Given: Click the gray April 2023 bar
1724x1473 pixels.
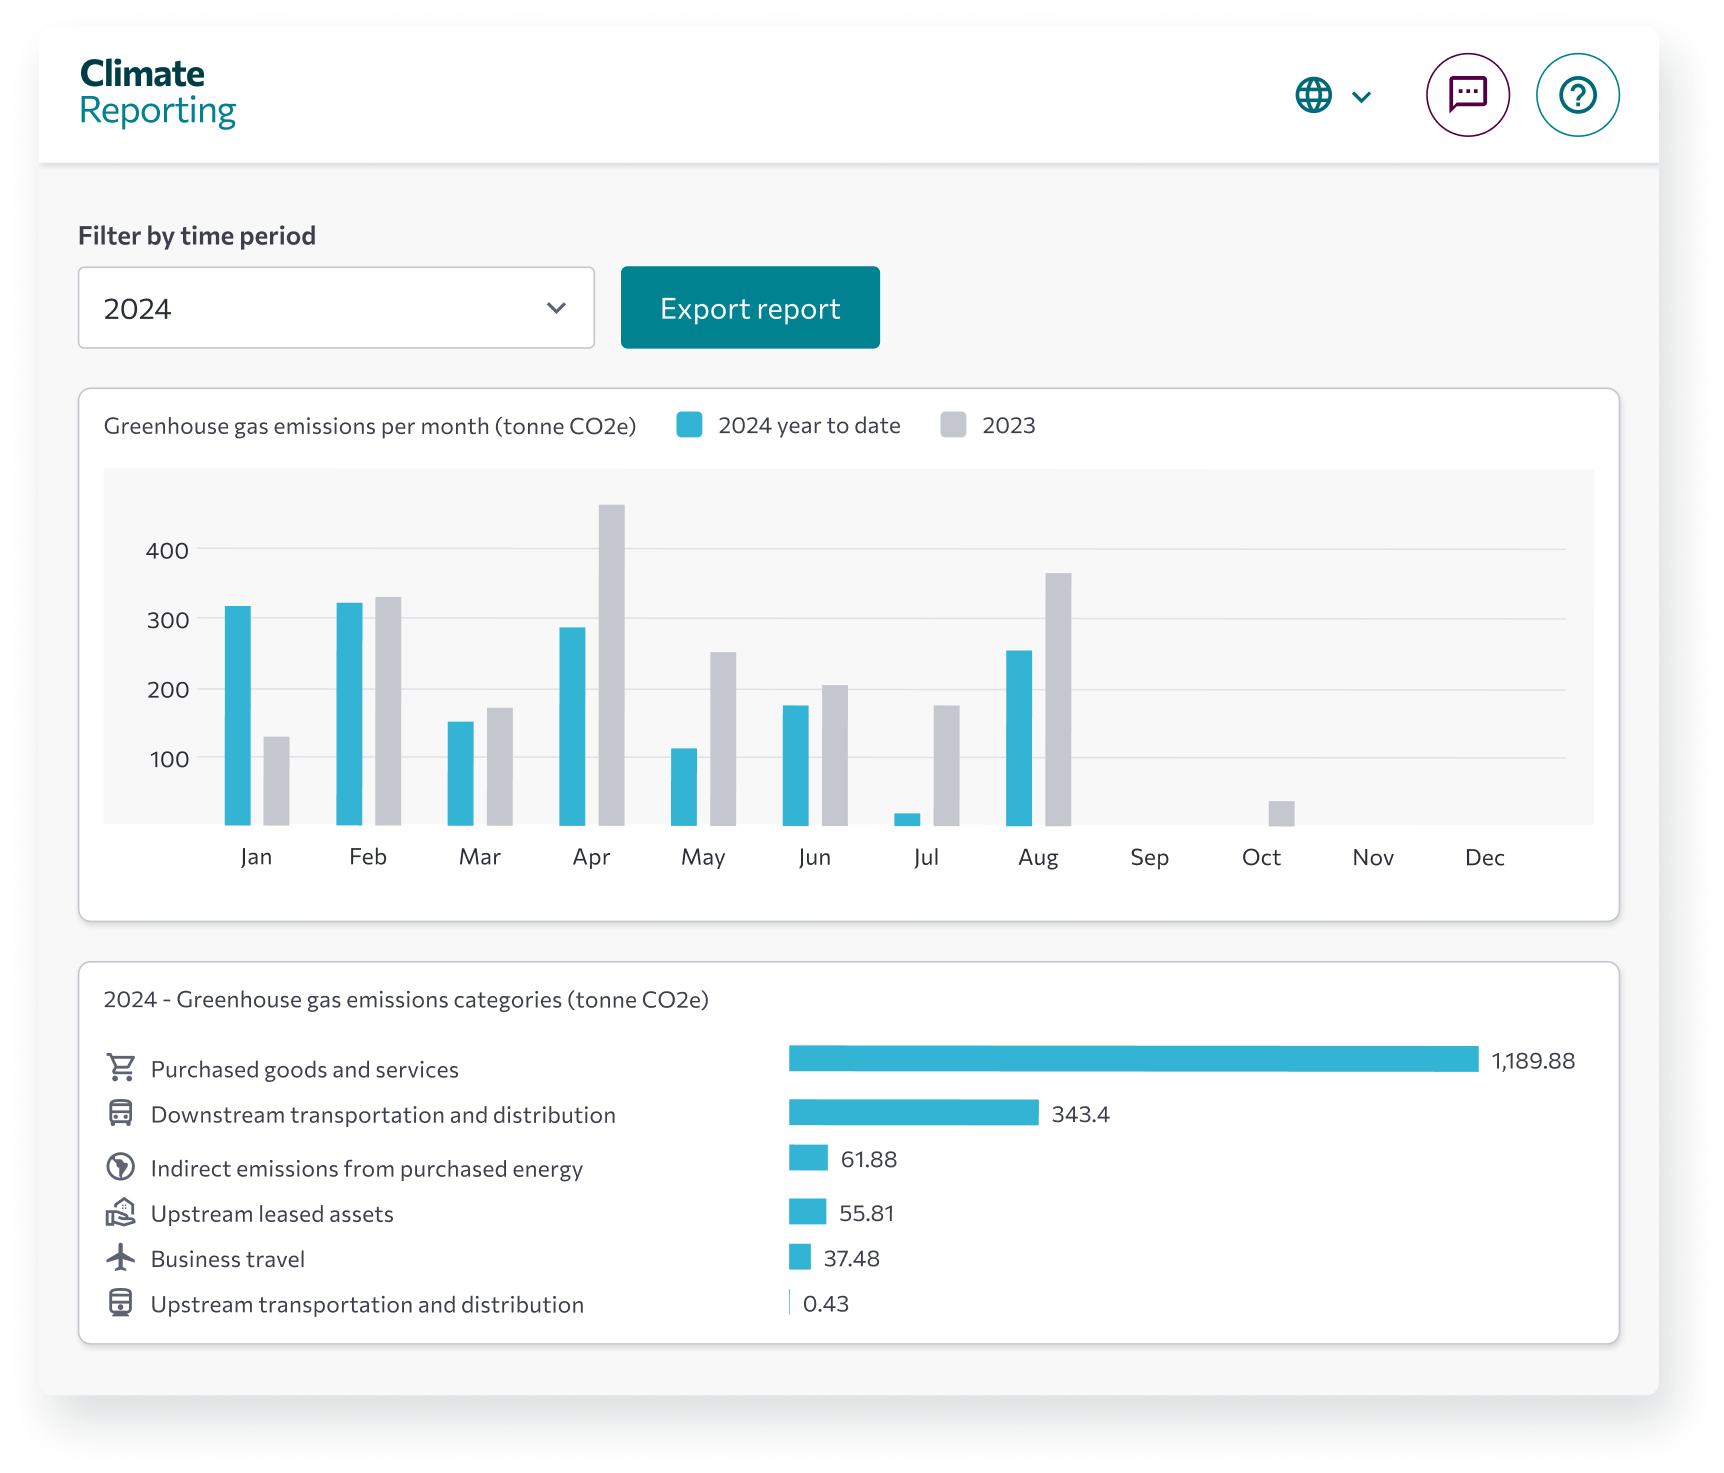Looking at the screenshot, I should pos(611,665).
